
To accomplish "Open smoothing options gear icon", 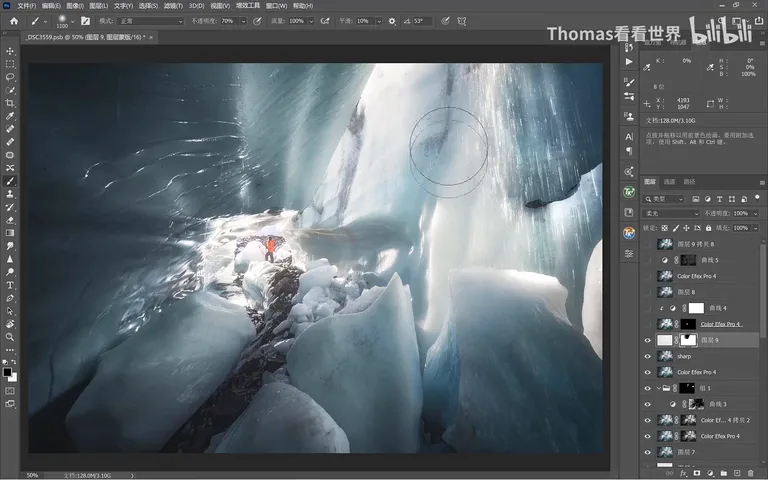I will pyautogui.click(x=392, y=21).
